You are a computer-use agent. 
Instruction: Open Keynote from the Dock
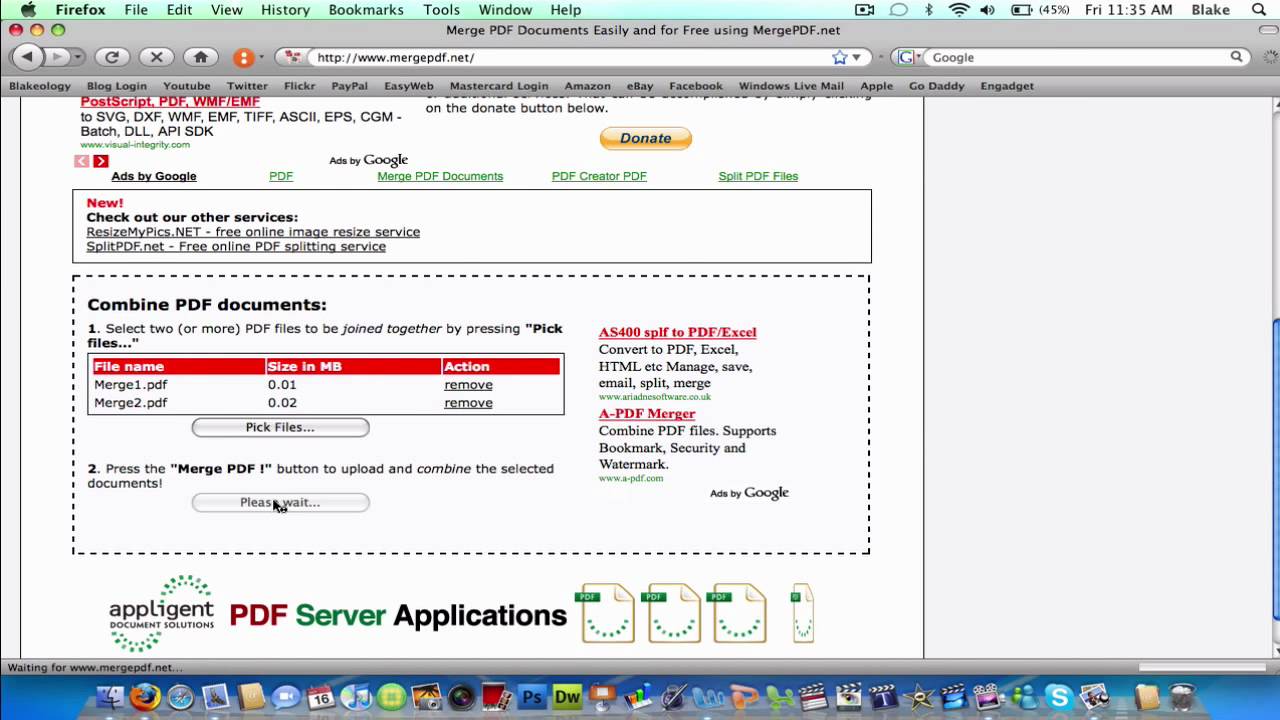pyautogui.click(x=602, y=697)
